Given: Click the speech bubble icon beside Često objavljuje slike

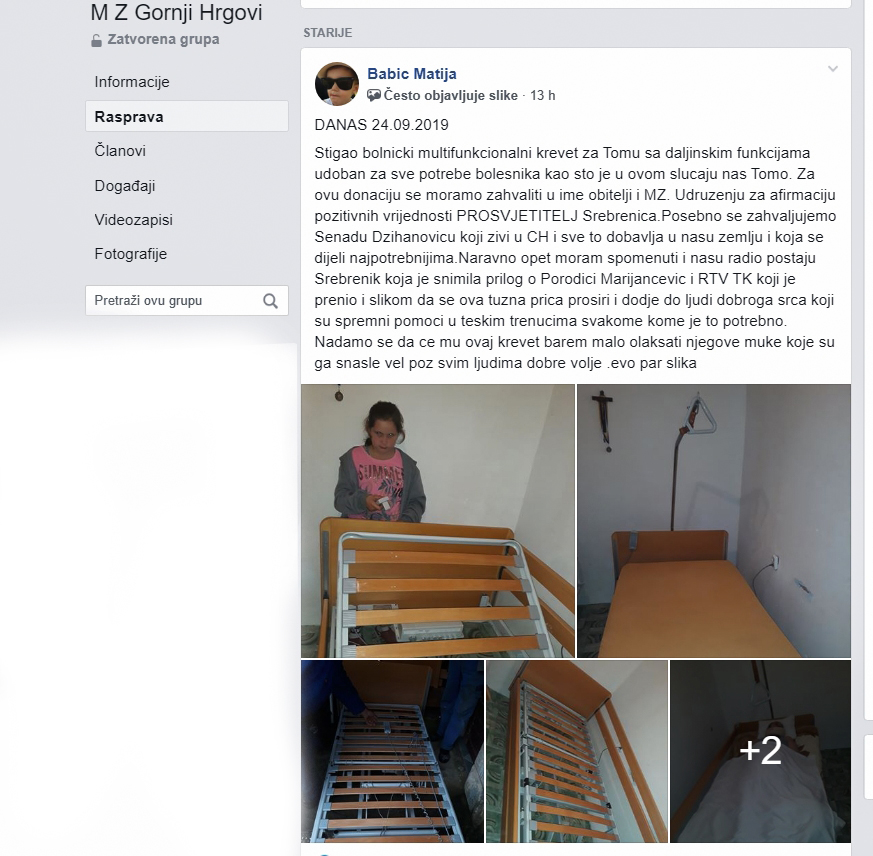Looking at the screenshot, I should (374, 95).
